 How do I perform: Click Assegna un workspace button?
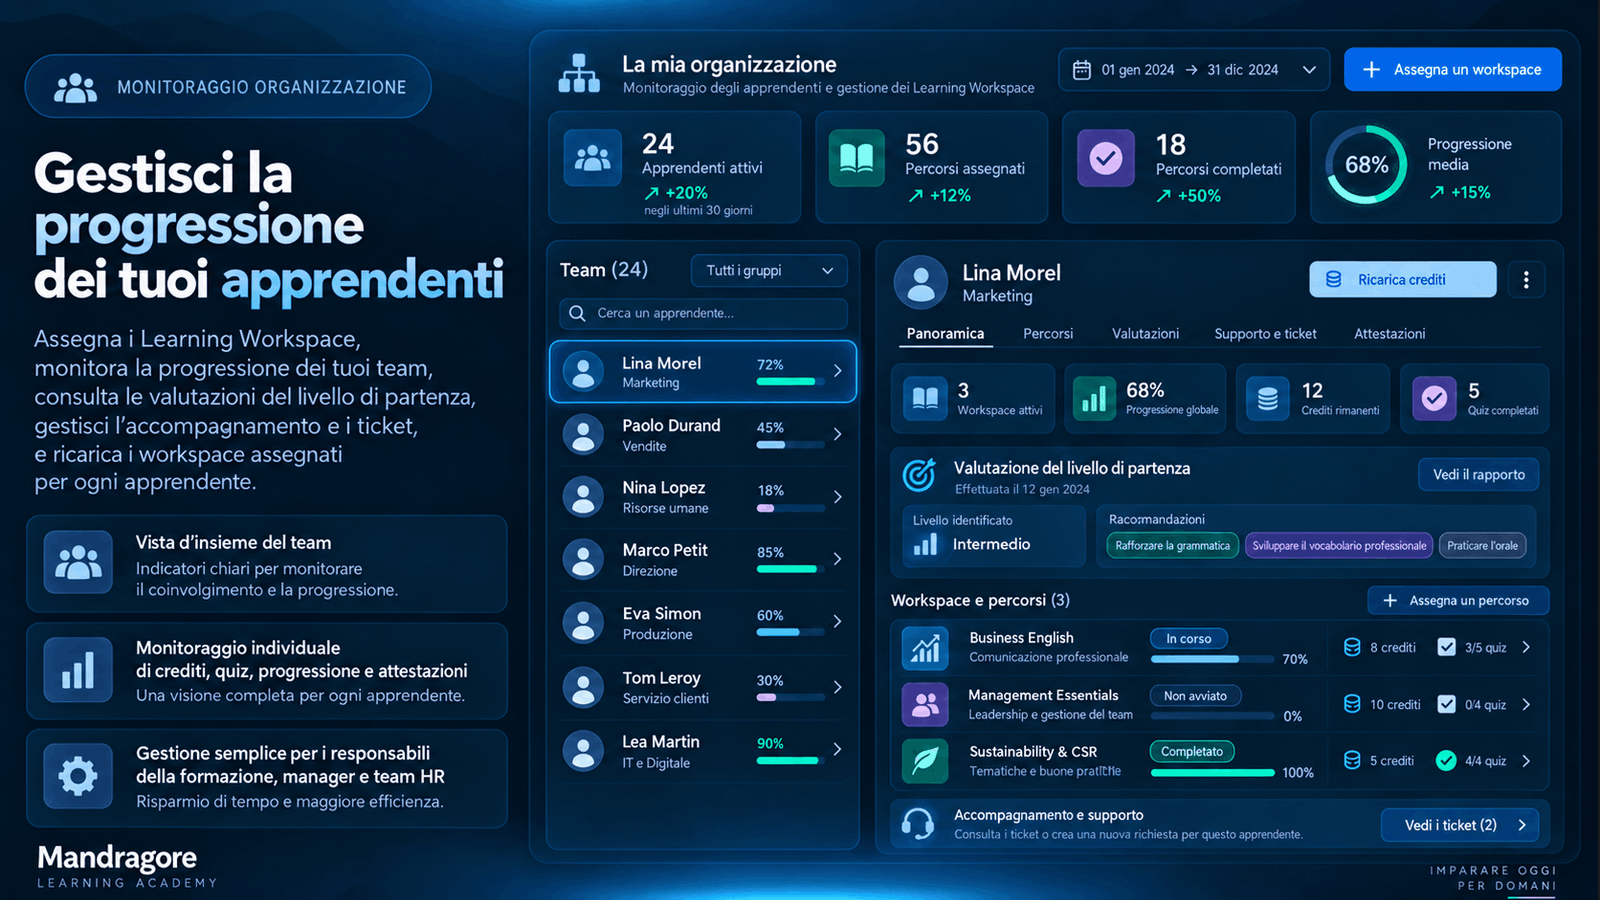click(x=1453, y=70)
